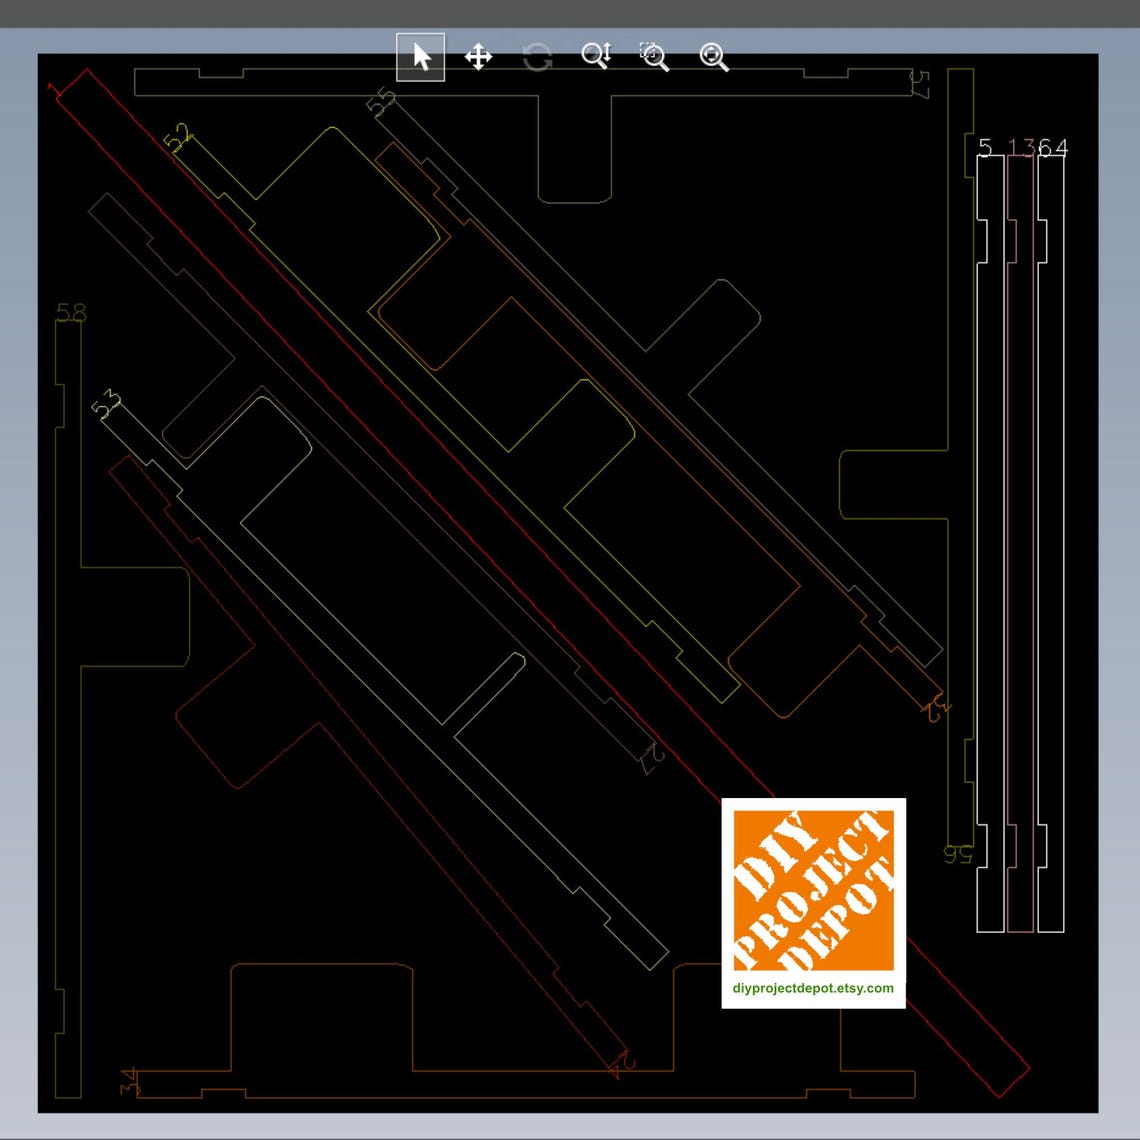Viewport: 1140px width, 1140px height.
Task: Click the Zoom to Fit icon
Action: click(x=714, y=58)
